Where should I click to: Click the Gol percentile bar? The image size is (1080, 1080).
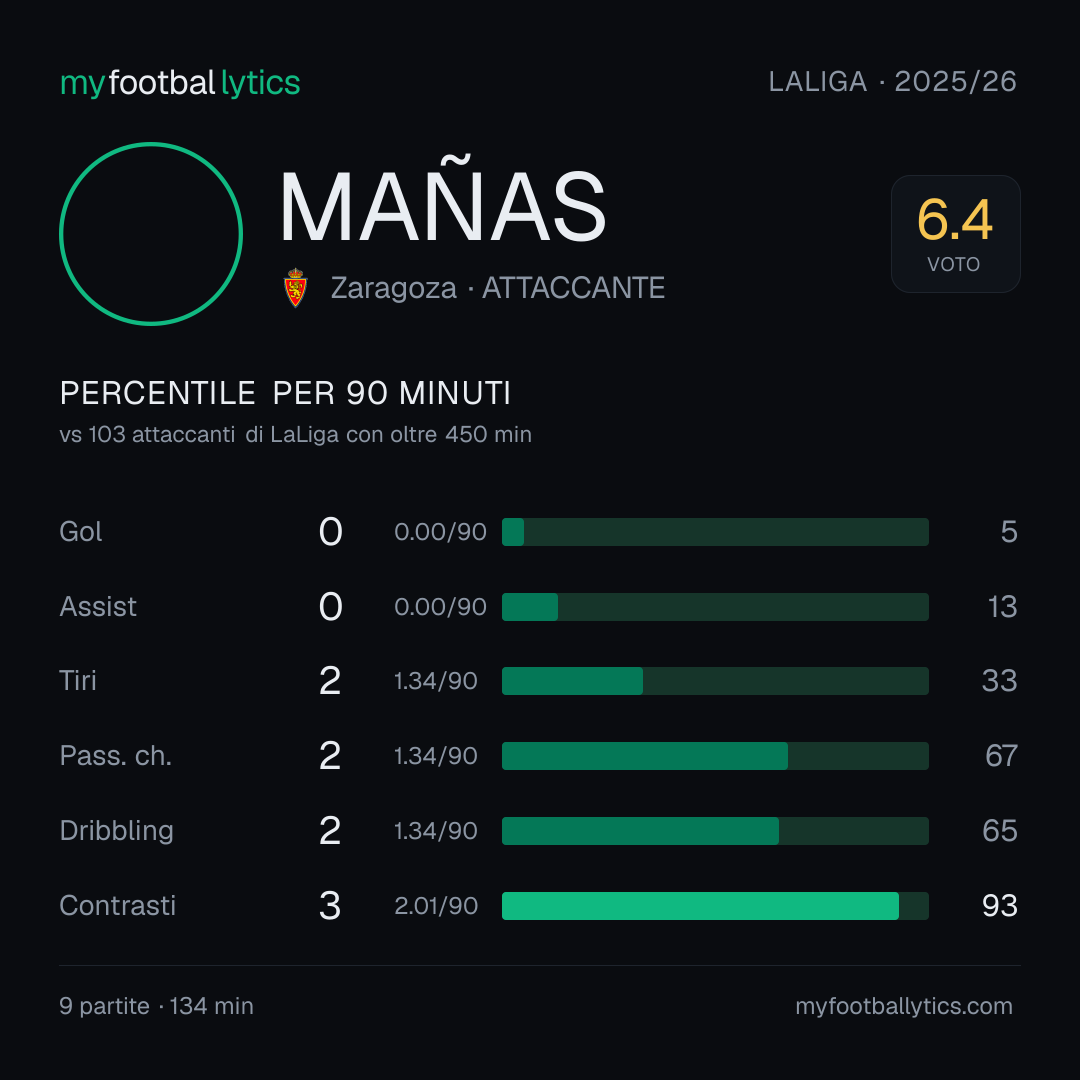[x=715, y=532]
